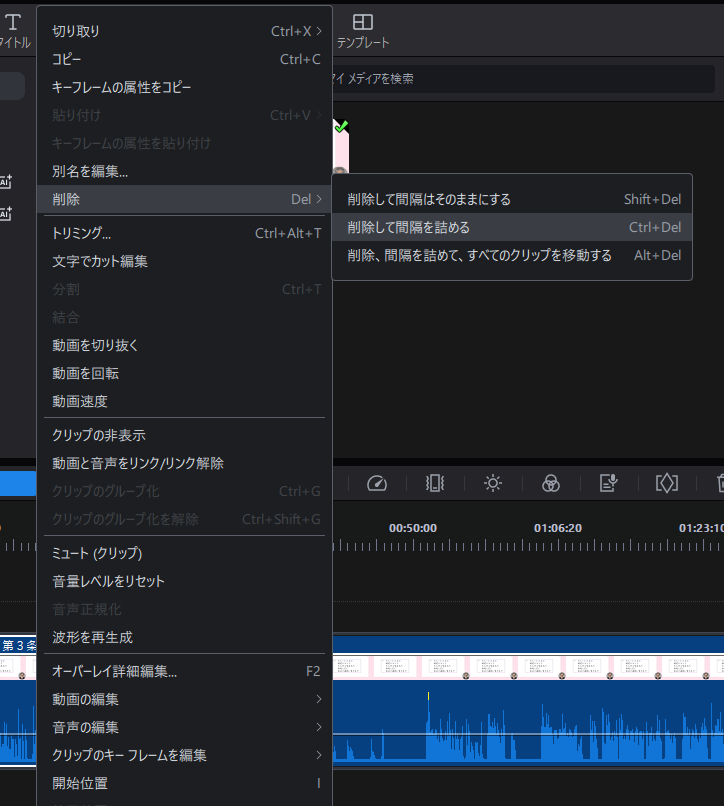Click the video stabilizer icon
The width and height of the screenshot is (724, 806).
(435, 483)
